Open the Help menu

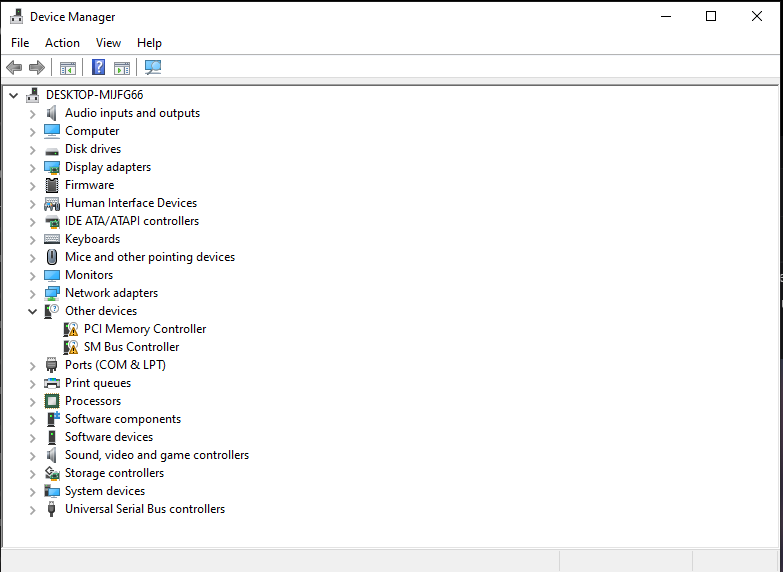point(149,43)
